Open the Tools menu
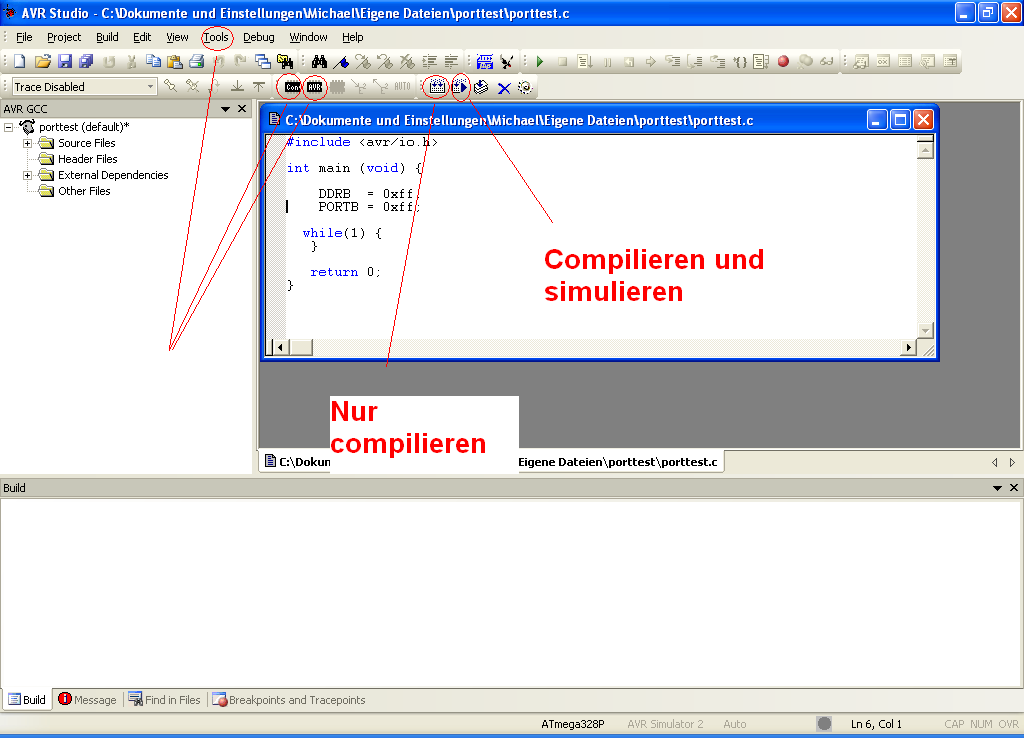Screen dimensions: 1024x738 (x=216, y=37)
